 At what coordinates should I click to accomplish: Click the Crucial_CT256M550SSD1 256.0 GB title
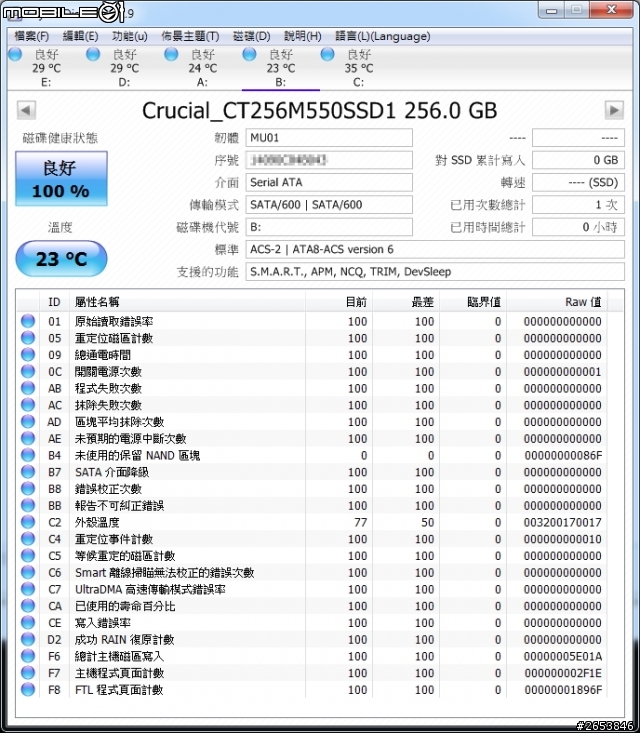pyautogui.click(x=319, y=111)
